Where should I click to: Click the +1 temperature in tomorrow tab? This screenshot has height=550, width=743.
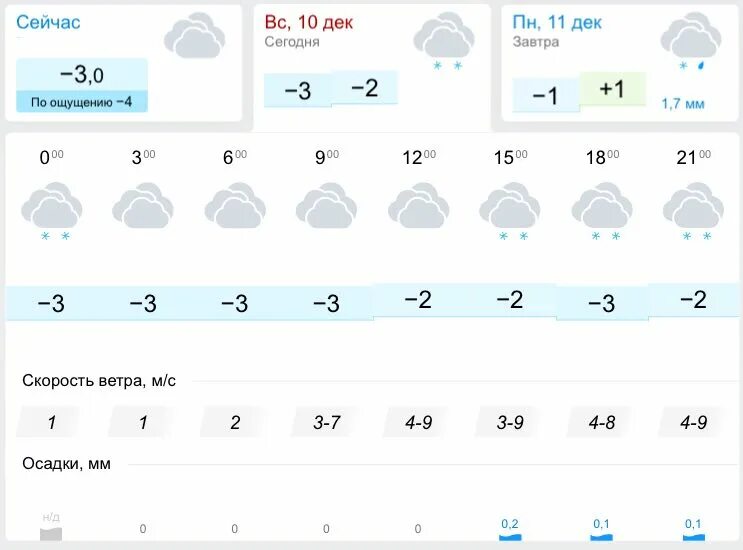[612, 90]
